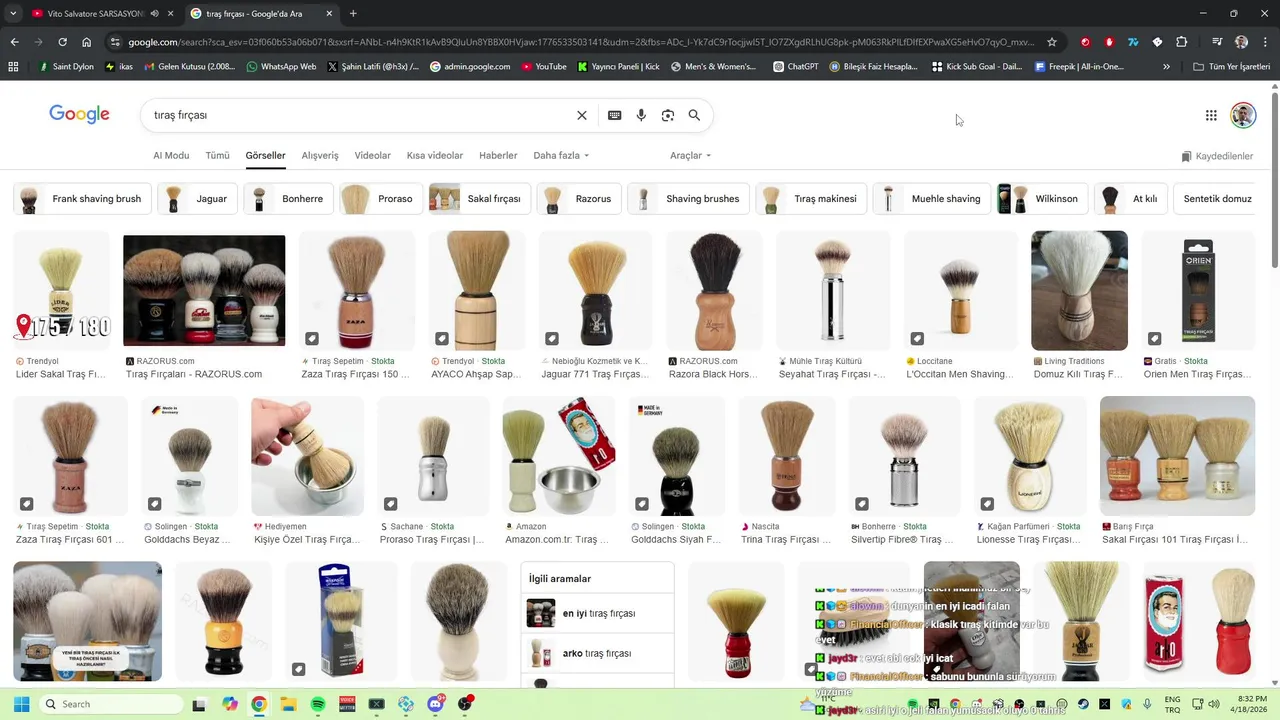
Task: Open the Windows Start menu
Action: (x=21, y=704)
